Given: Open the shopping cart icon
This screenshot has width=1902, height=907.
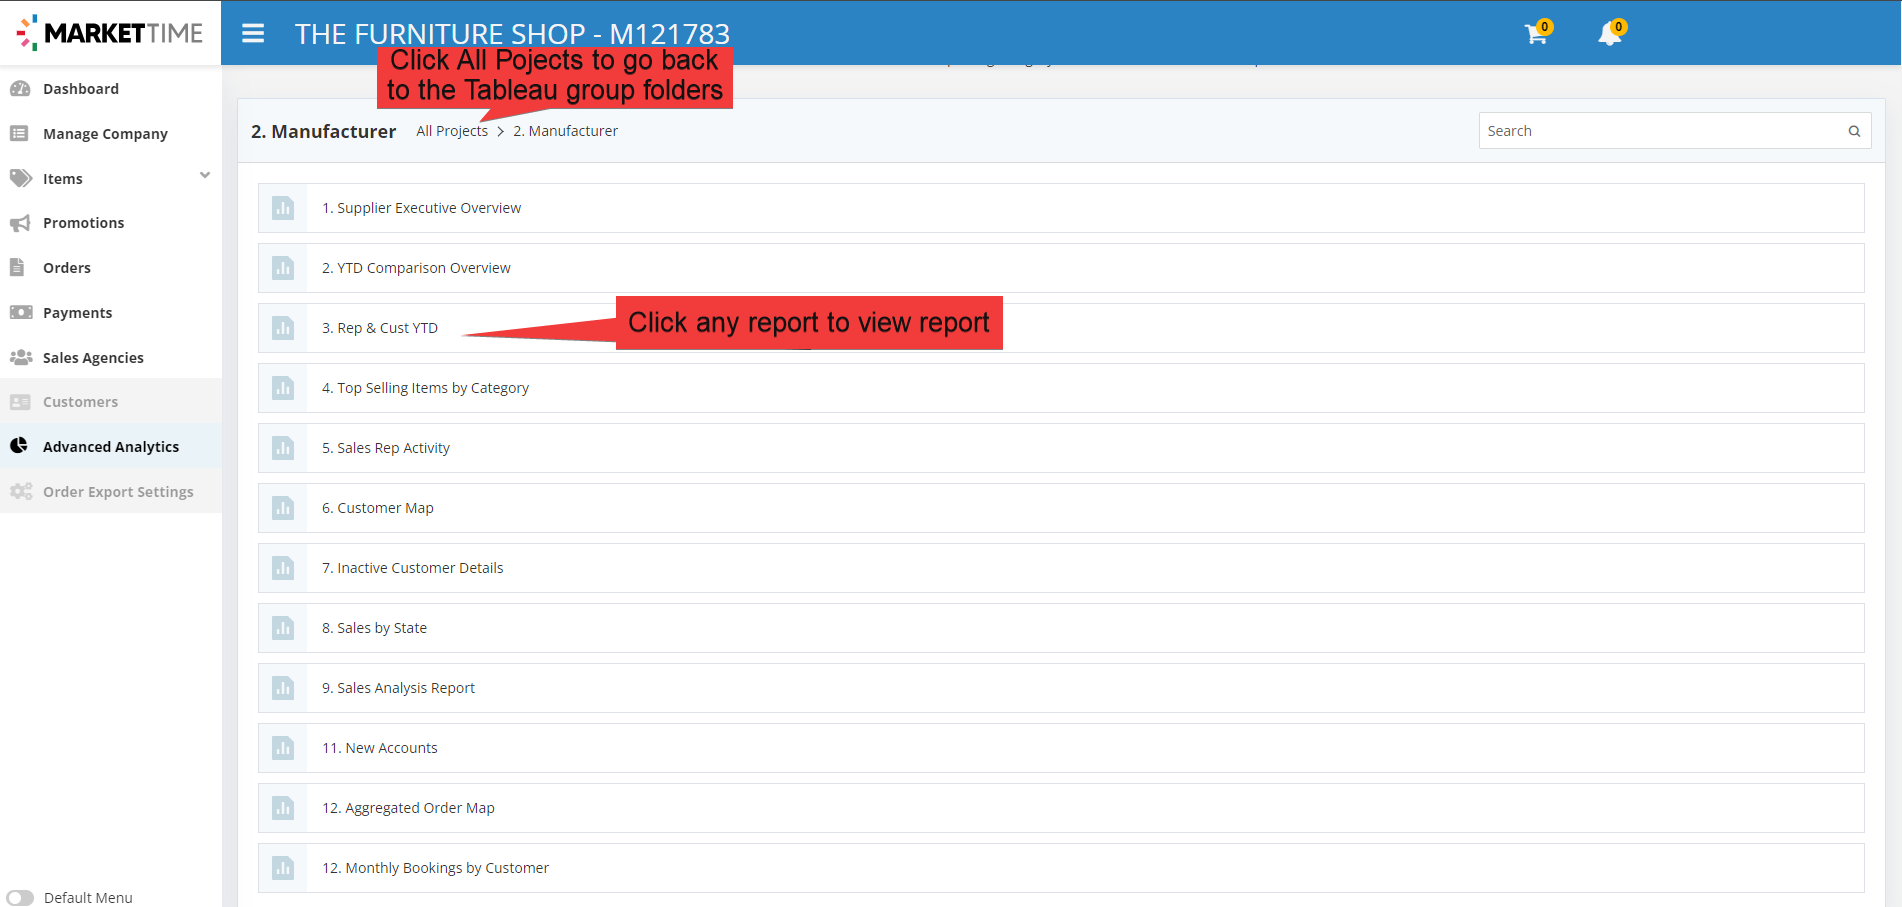Looking at the screenshot, I should click(x=1536, y=34).
